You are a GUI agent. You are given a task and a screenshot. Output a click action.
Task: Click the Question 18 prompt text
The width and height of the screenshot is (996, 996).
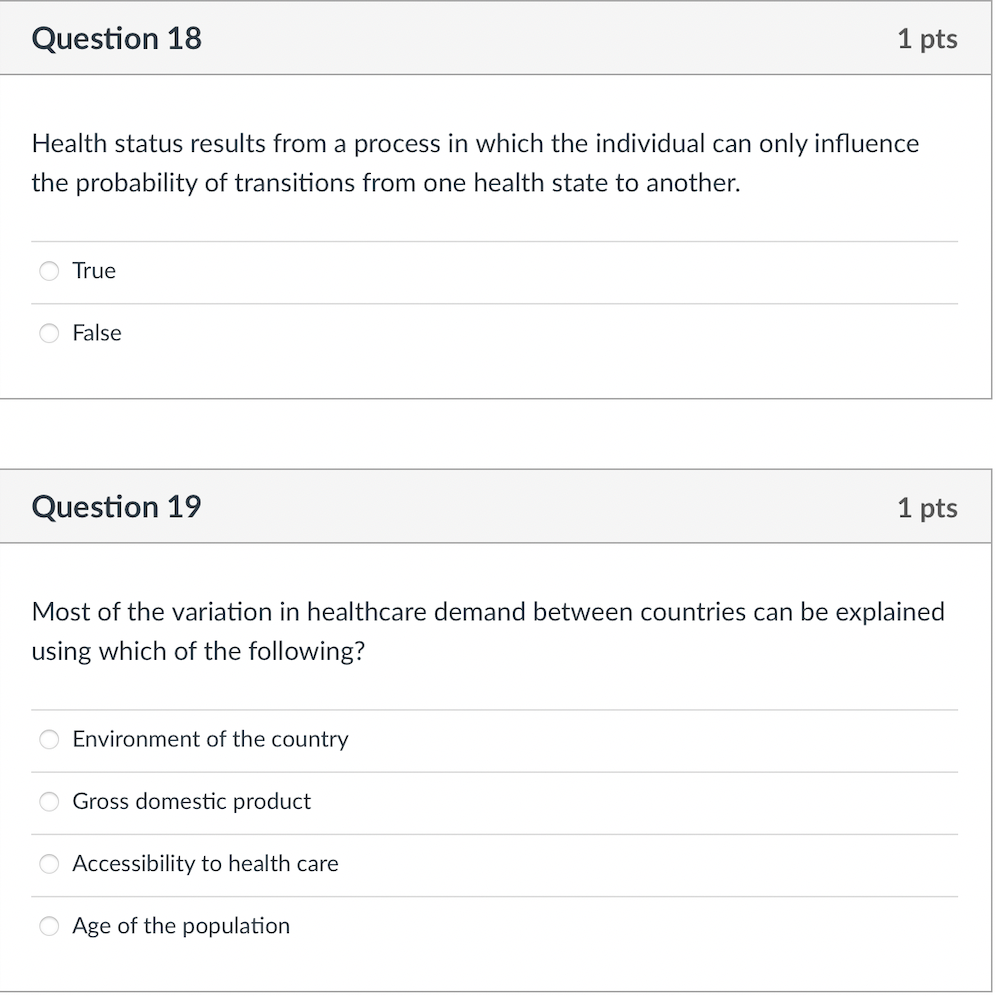click(x=474, y=163)
